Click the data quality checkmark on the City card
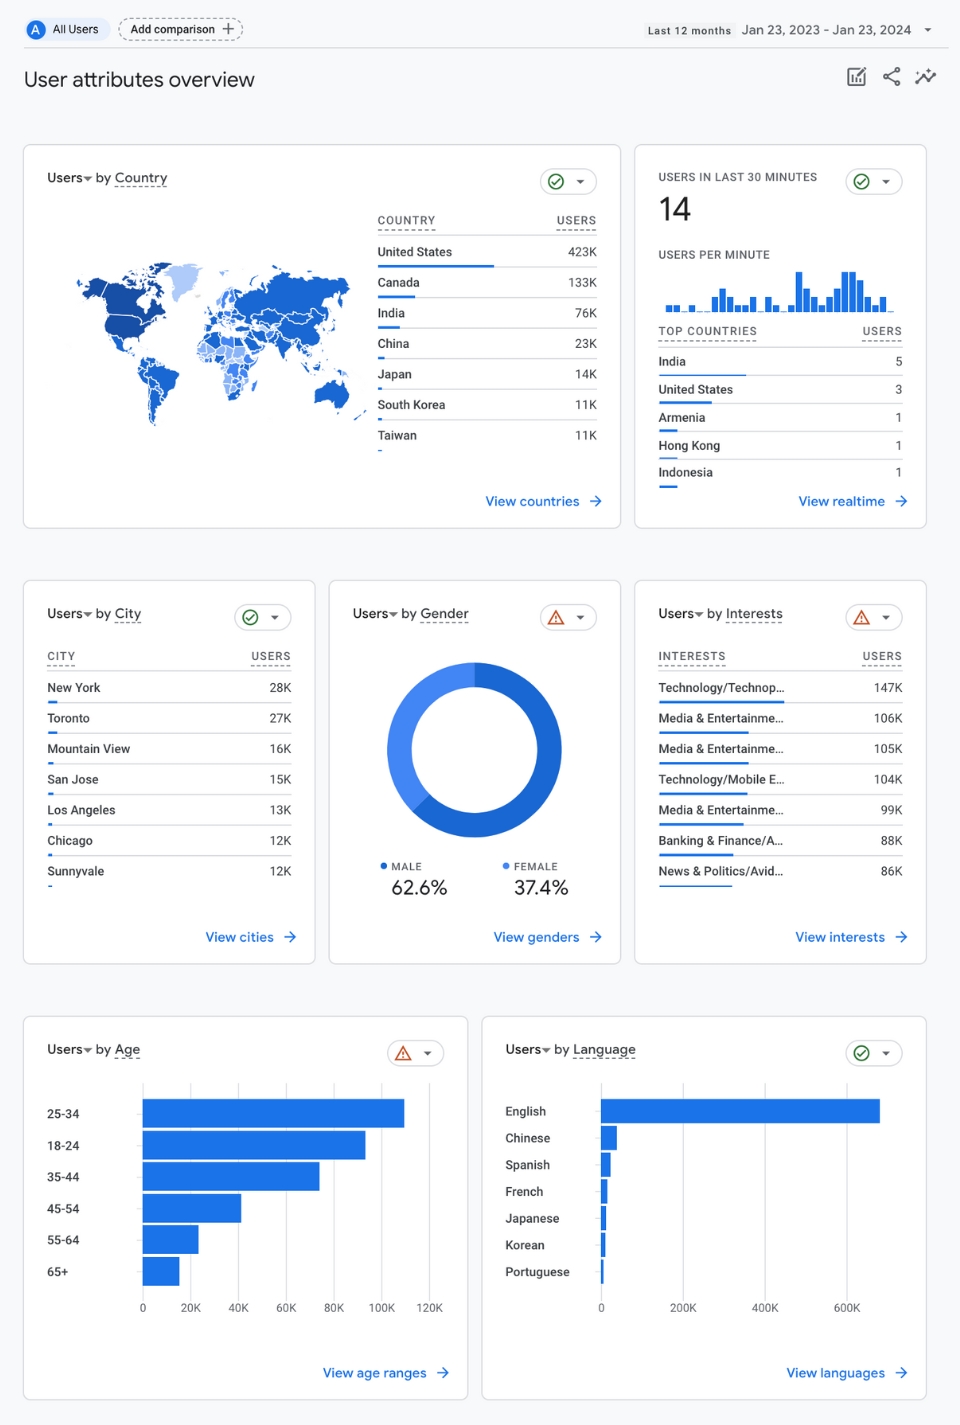This screenshot has height=1425, width=960. point(252,617)
